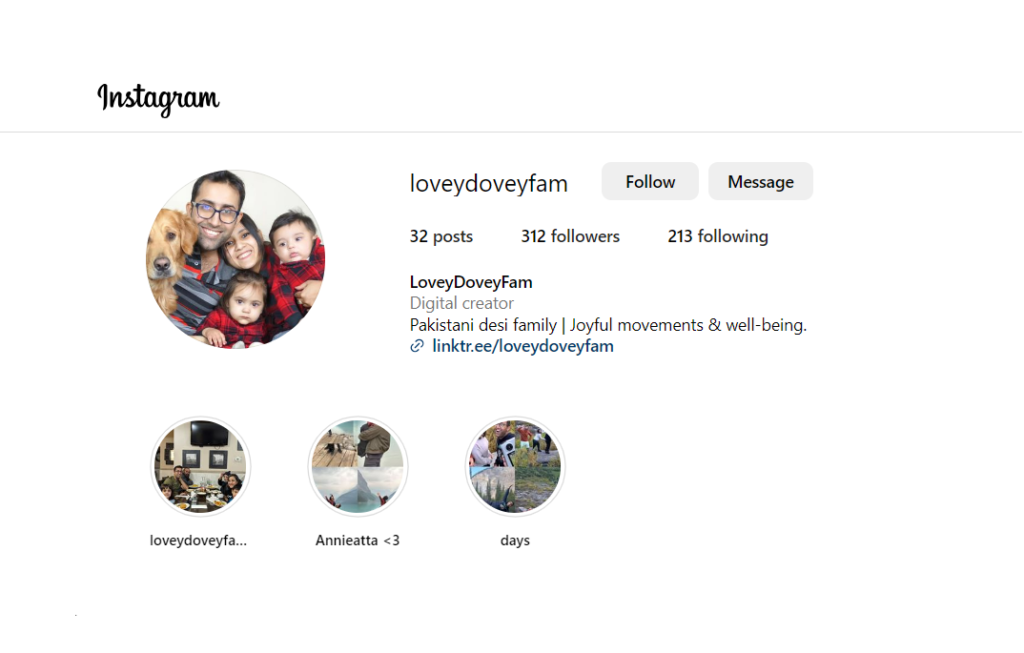Screen dimensions: 1024x653
Task: Click the Annieatta <3 highlight label
Action: 357,541
